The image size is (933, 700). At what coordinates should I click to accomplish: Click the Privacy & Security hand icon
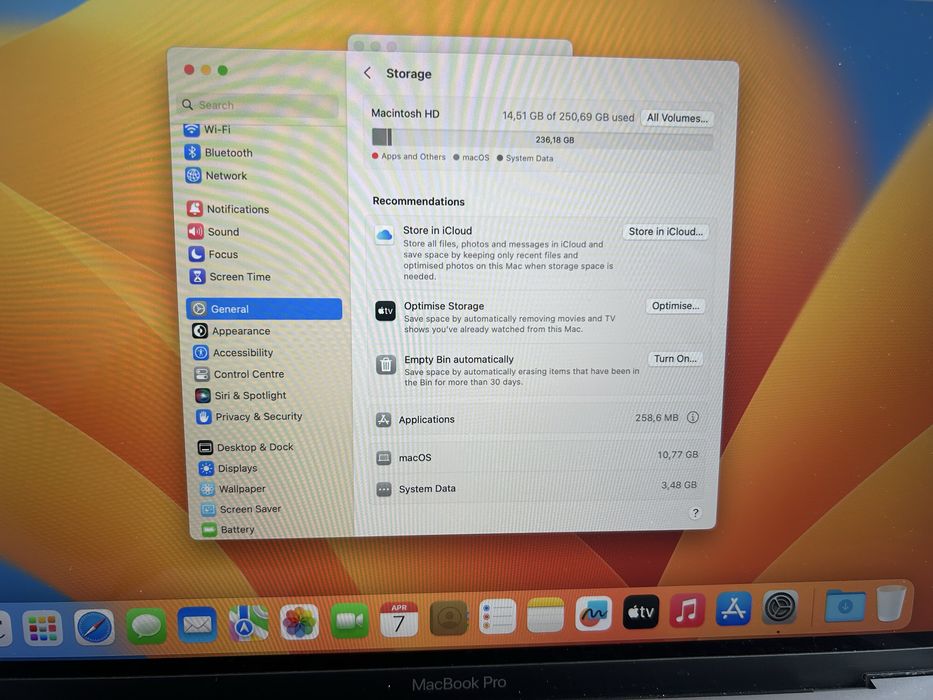click(x=204, y=417)
